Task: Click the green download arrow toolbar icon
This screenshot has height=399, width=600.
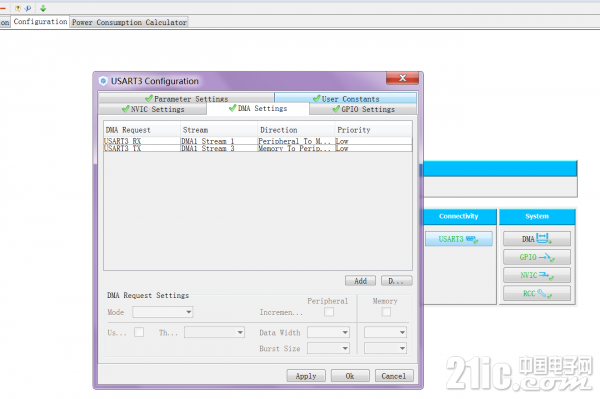Action: click(43, 8)
